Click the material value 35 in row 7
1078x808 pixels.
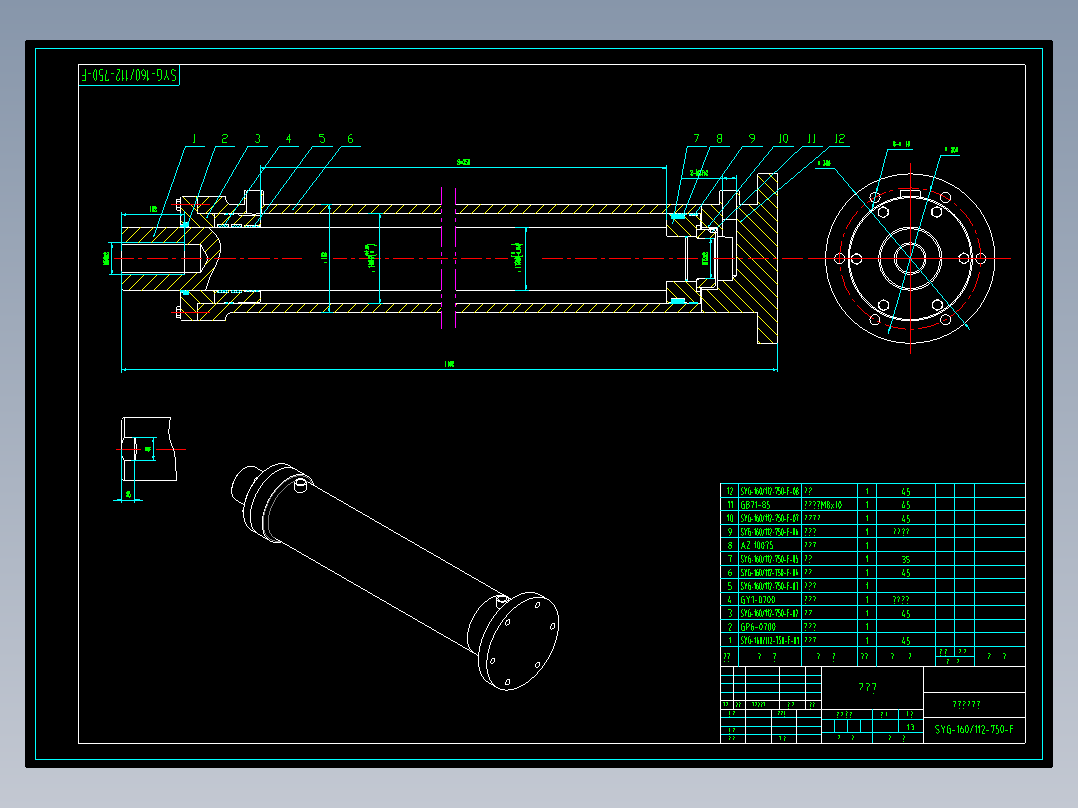pyautogui.click(x=905, y=559)
